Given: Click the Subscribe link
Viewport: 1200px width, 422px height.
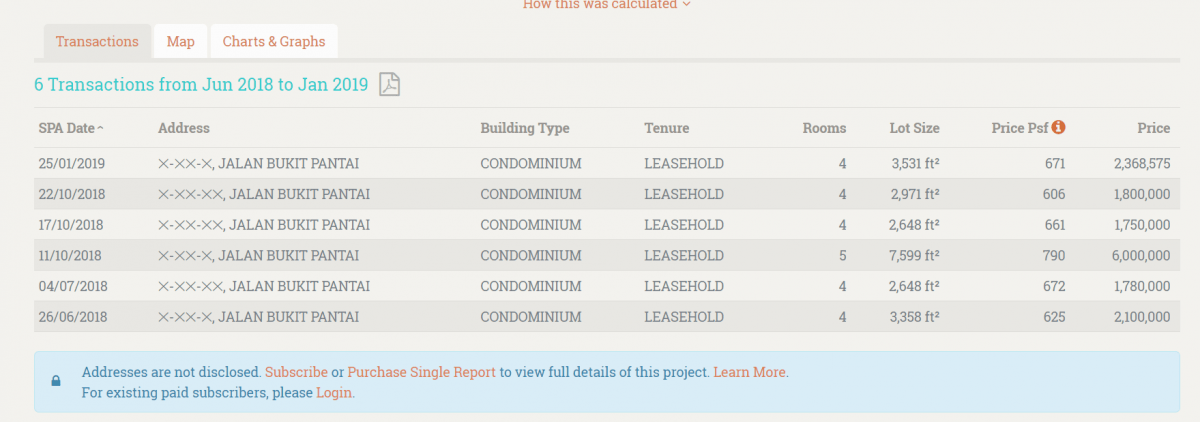Looking at the screenshot, I should 296,372.
